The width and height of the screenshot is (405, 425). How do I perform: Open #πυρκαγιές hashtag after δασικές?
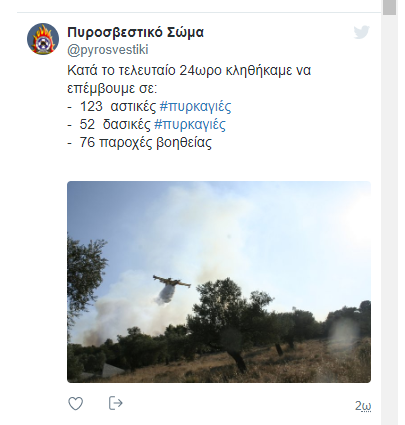pos(190,124)
